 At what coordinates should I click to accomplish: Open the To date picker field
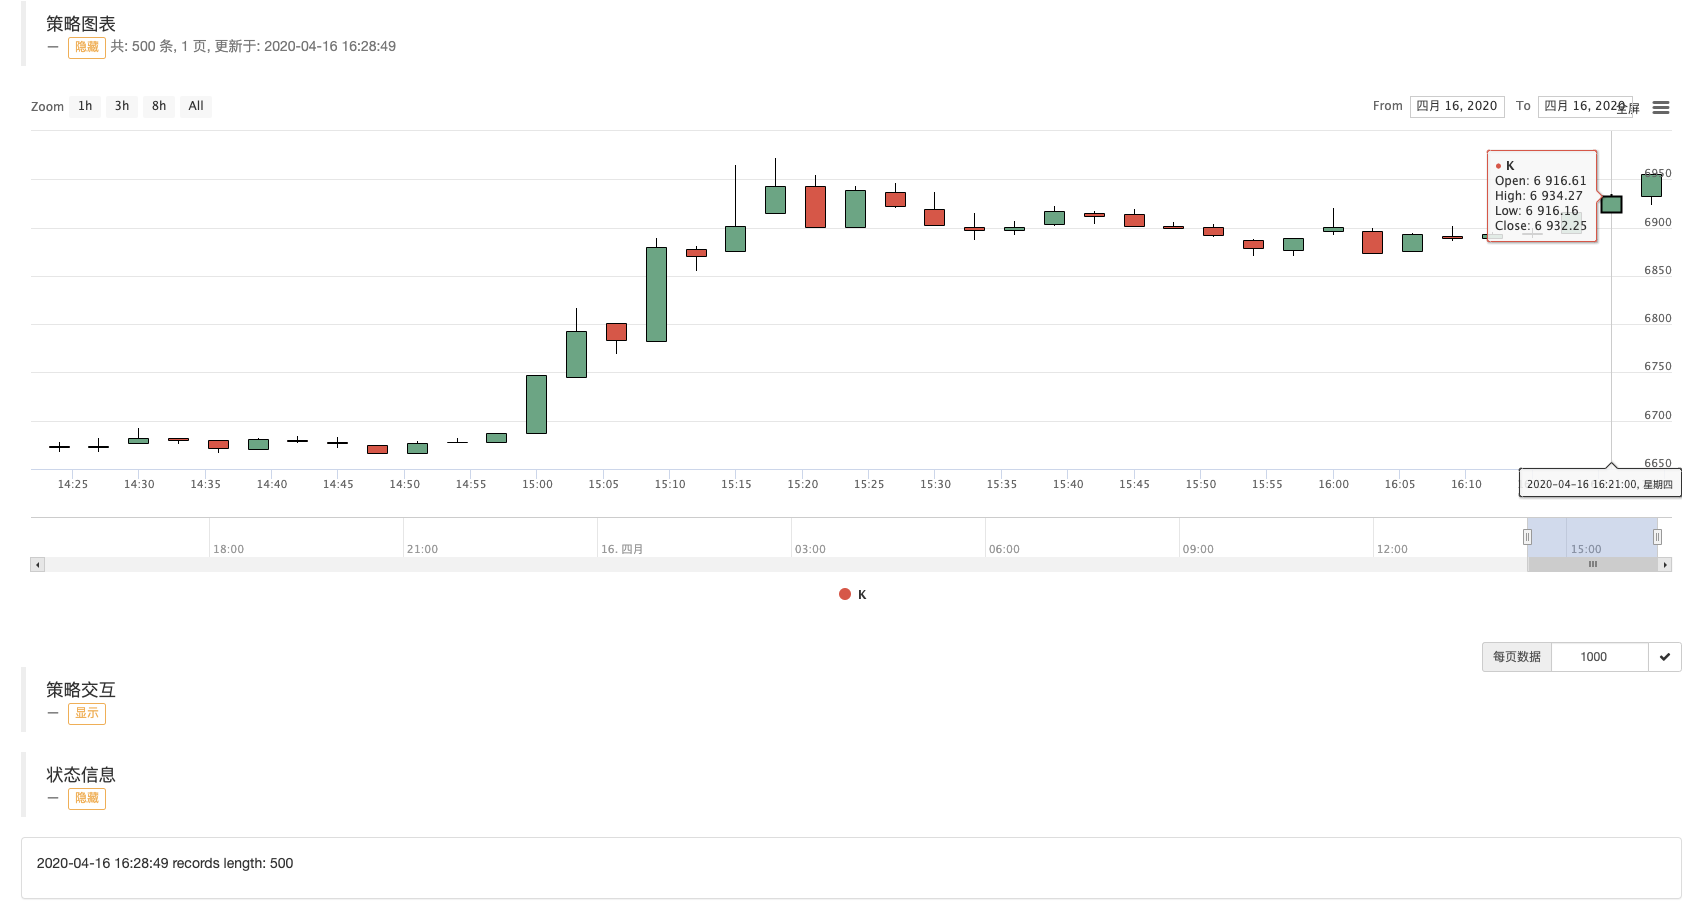point(1580,106)
